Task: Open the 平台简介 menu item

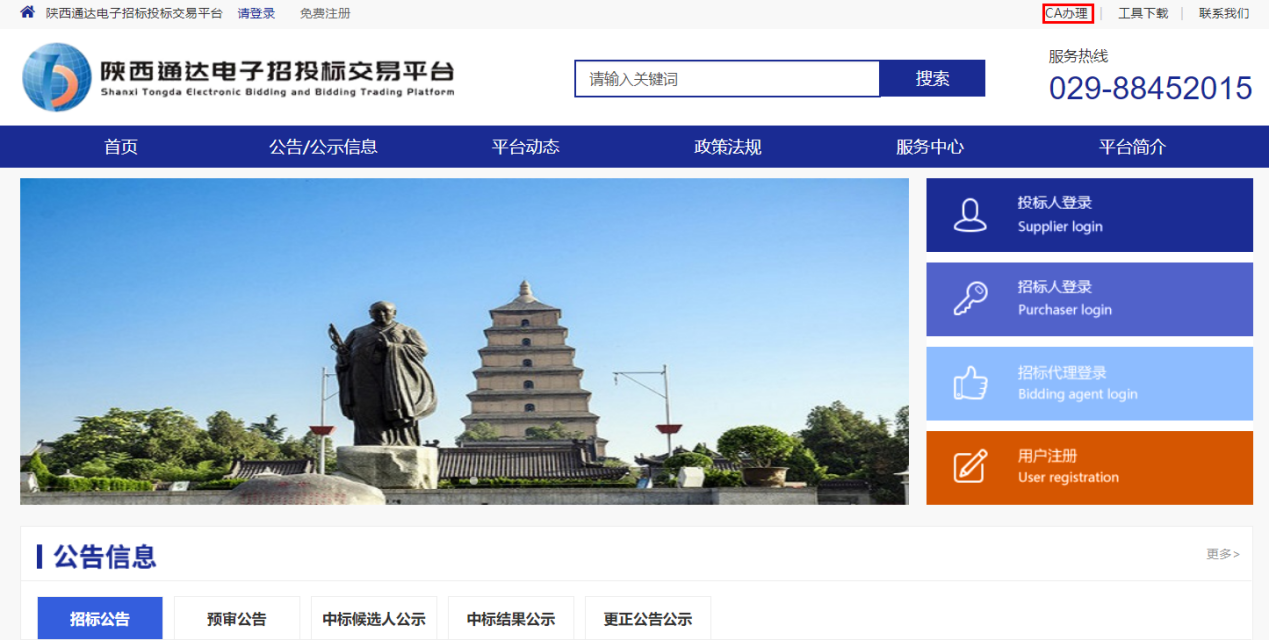Action: (x=1133, y=147)
